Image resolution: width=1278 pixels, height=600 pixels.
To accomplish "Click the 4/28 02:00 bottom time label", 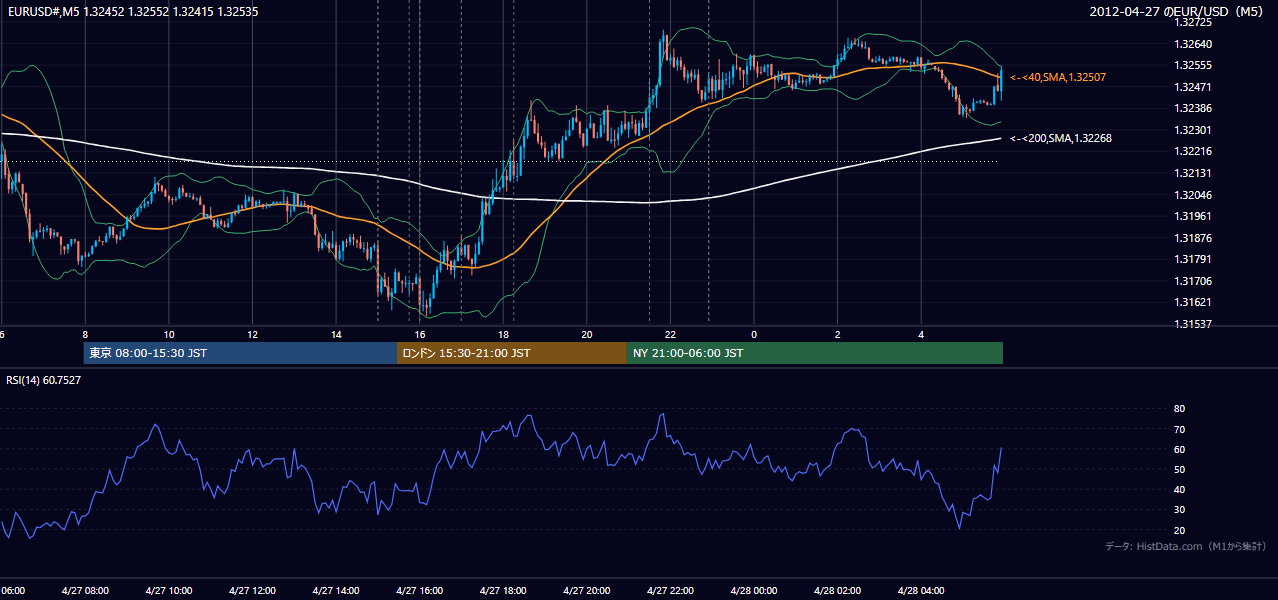I will pyautogui.click(x=837, y=590).
